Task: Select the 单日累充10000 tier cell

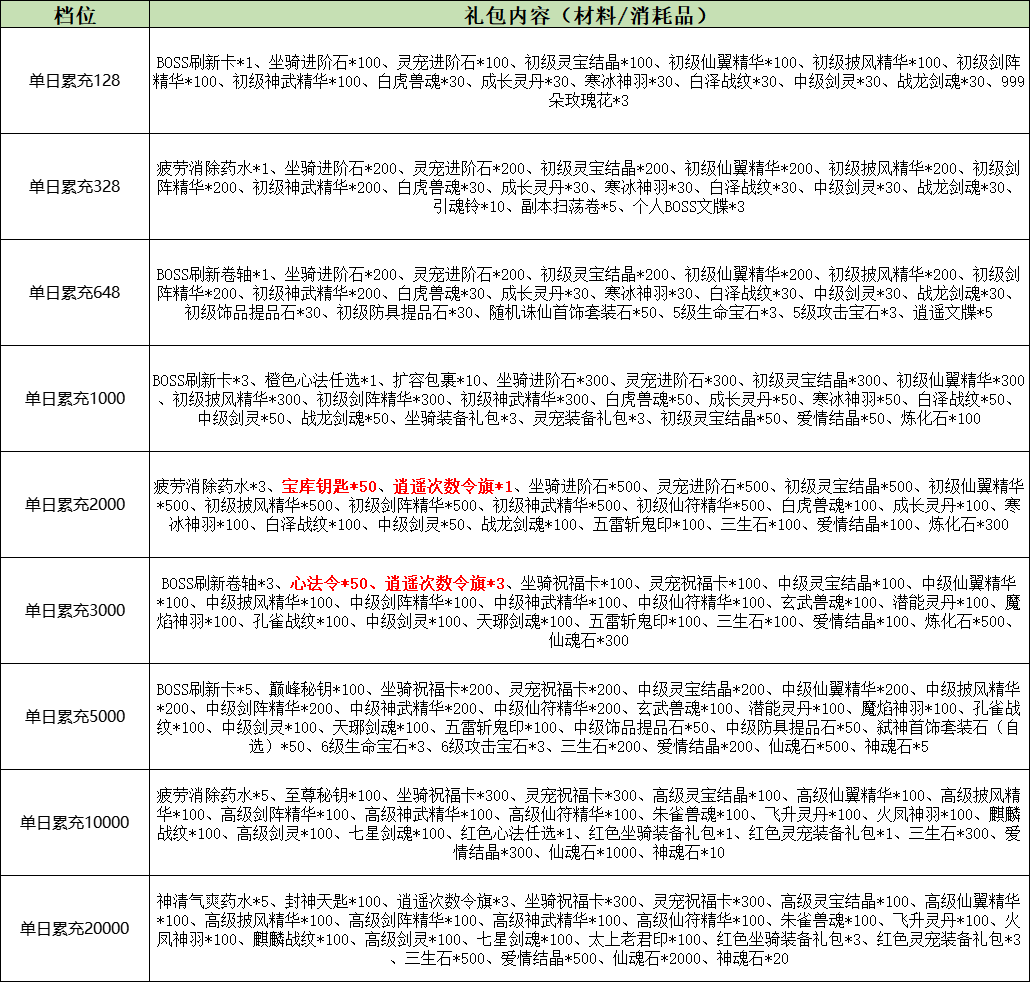Action: coord(75,822)
